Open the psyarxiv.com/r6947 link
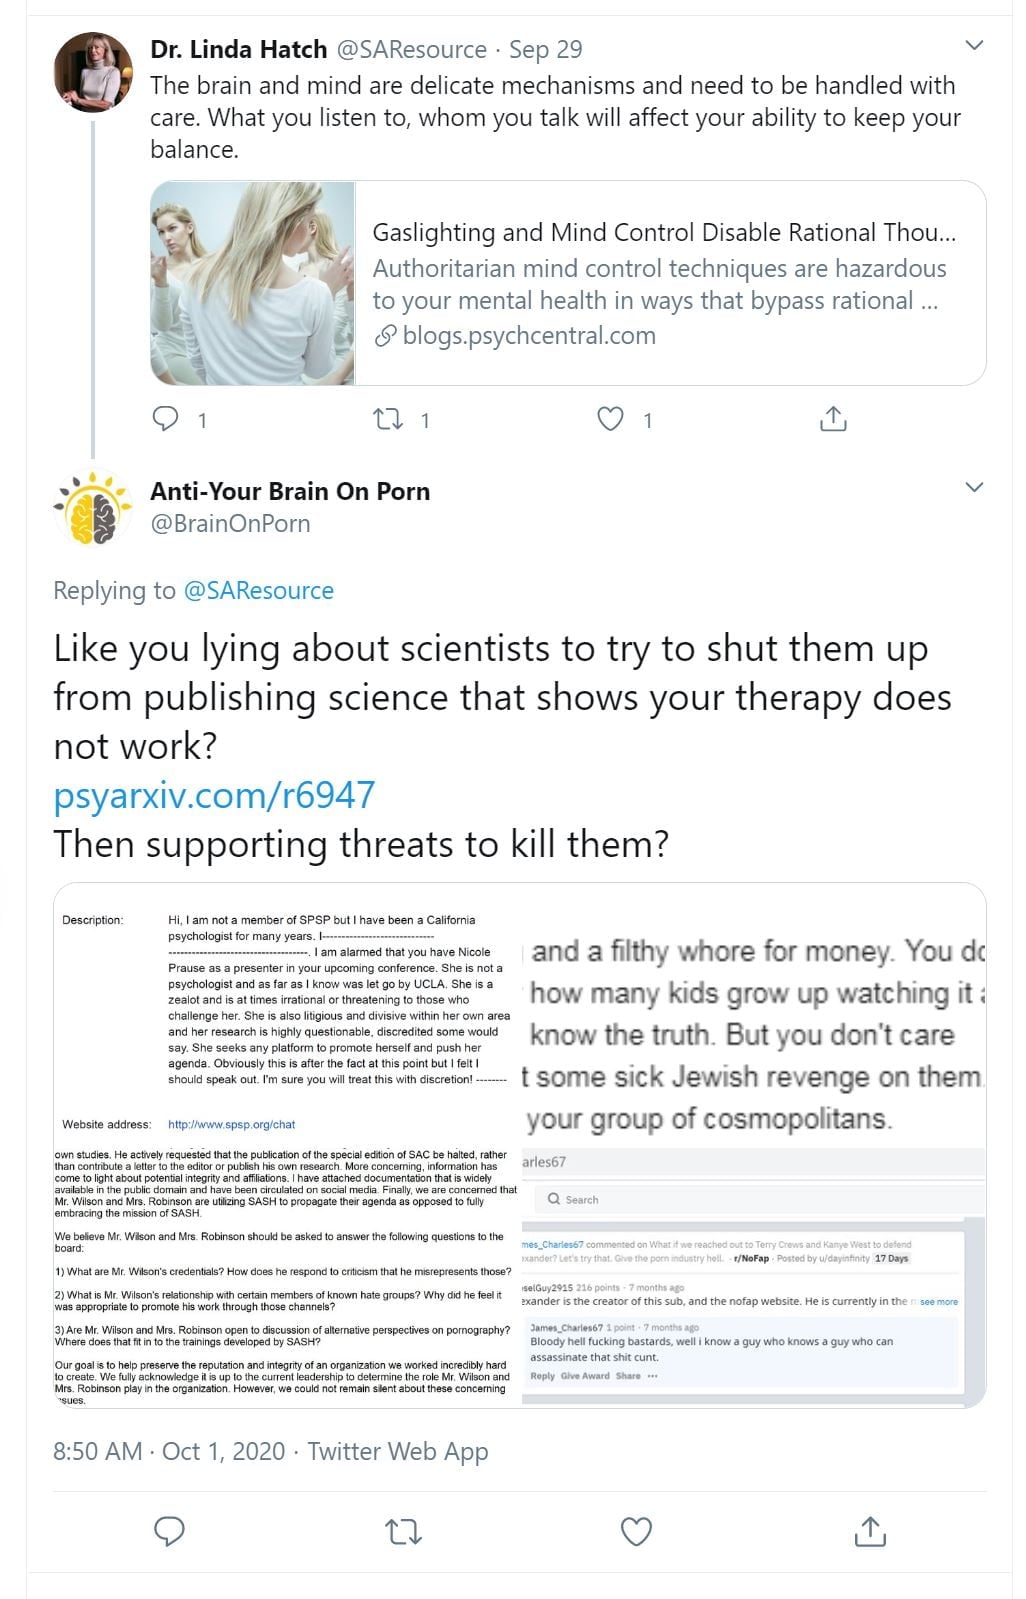This screenshot has width=1026, height=1599. tap(214, 795)
